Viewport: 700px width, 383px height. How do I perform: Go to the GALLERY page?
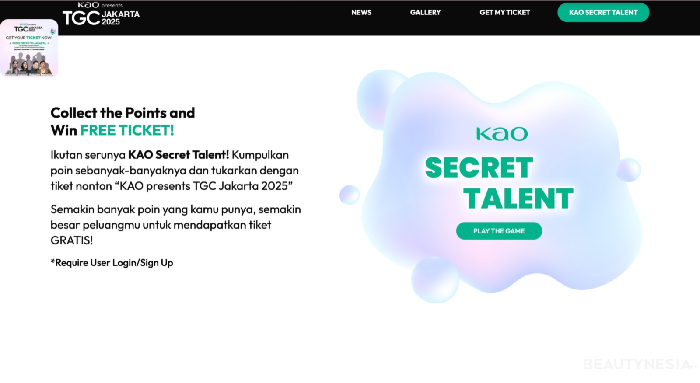tap(425, 12)
